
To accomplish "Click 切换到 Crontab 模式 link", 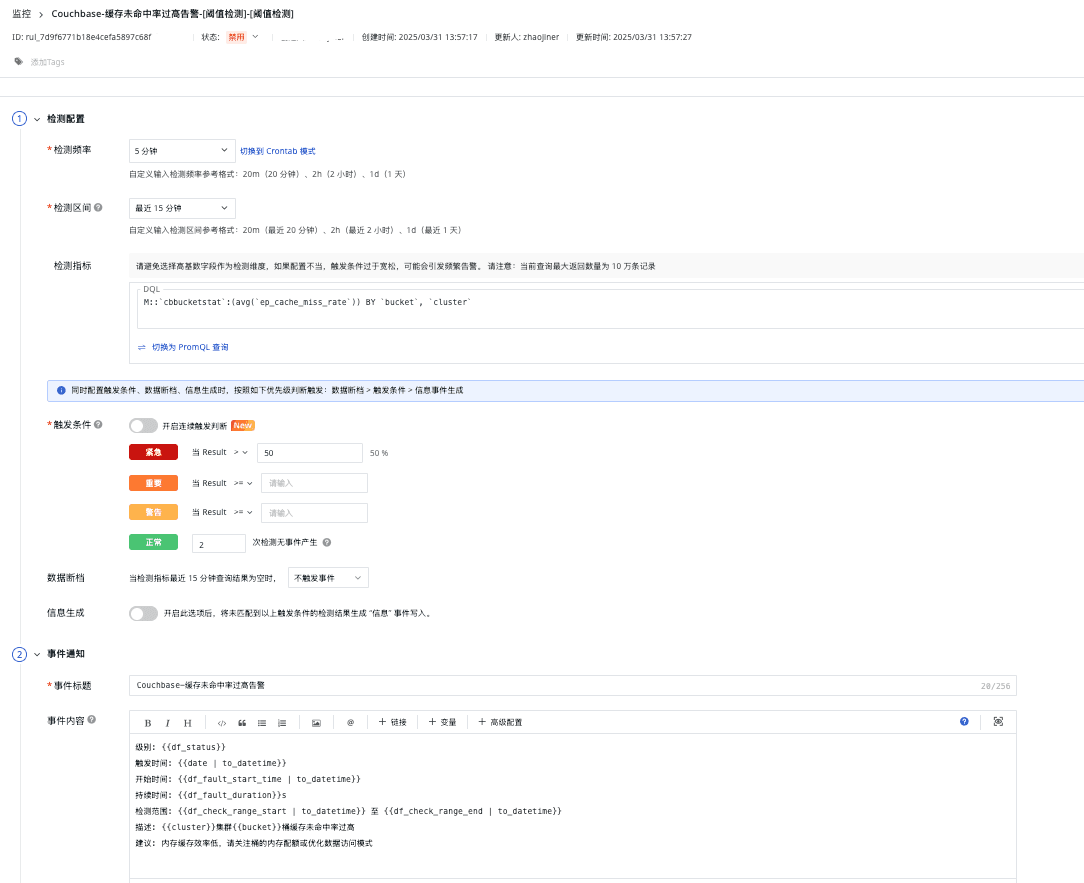I will point(278,151).
